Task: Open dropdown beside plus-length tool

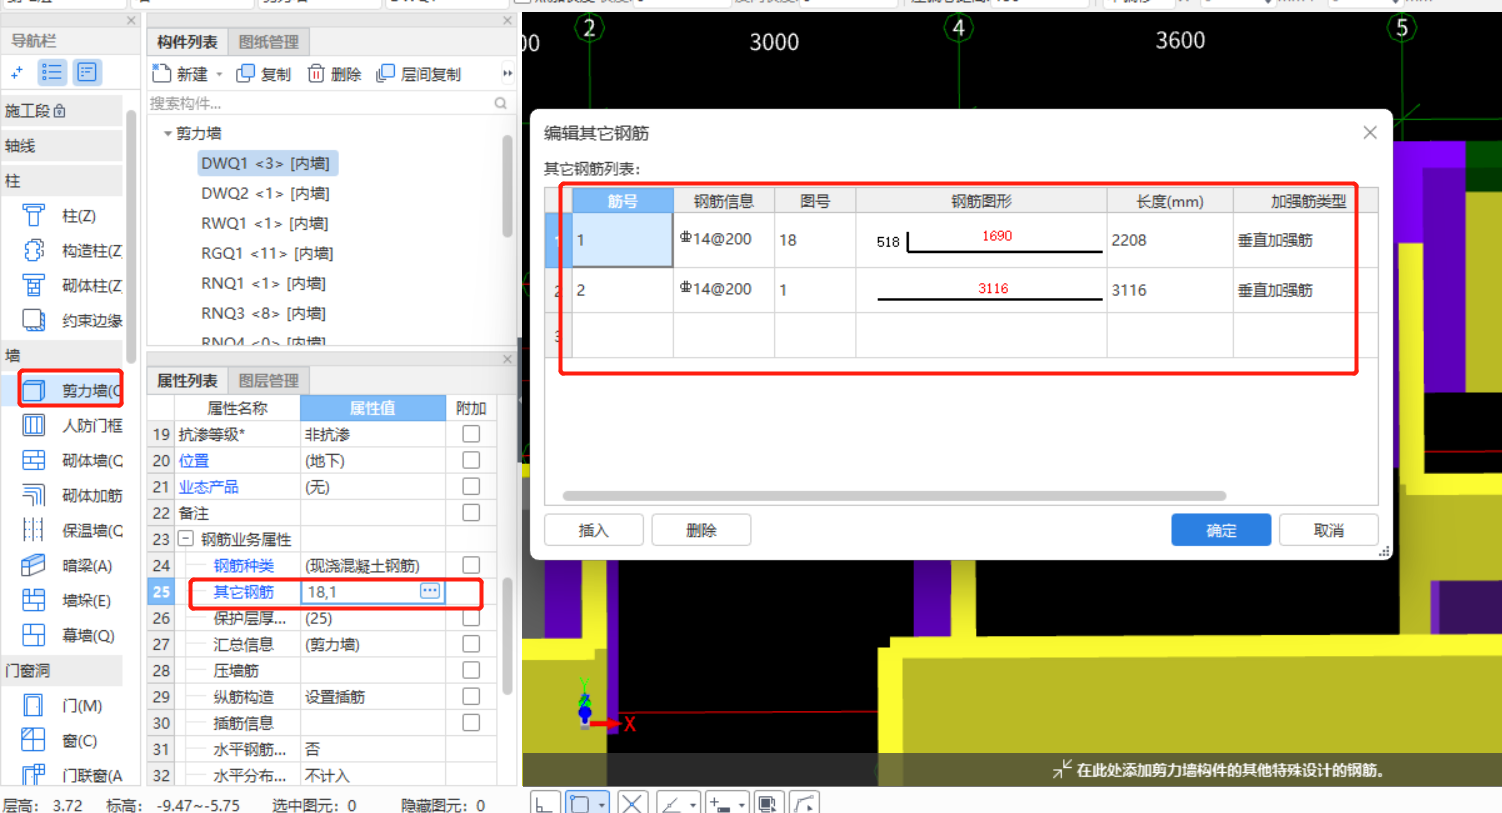Action: click(742, 804)
